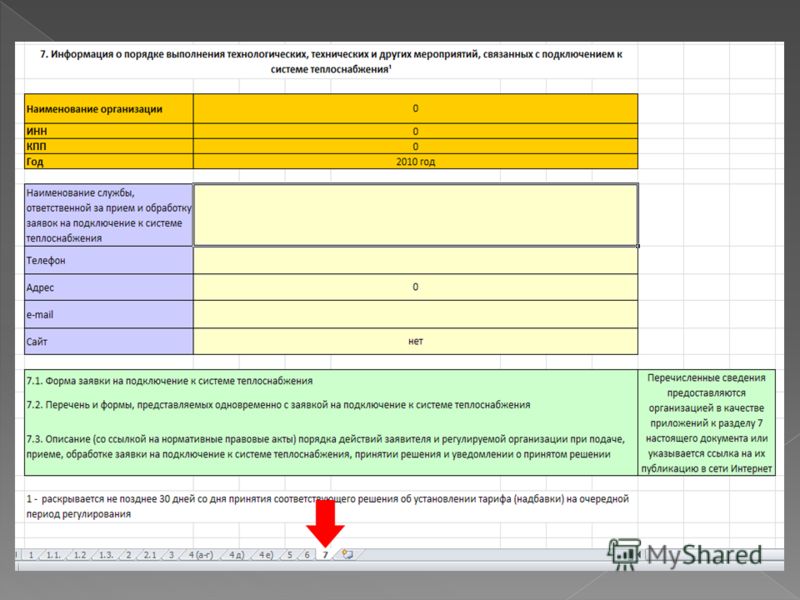Select the 'ИНН' label cell

pyautogui.click(x=109, y=131)
